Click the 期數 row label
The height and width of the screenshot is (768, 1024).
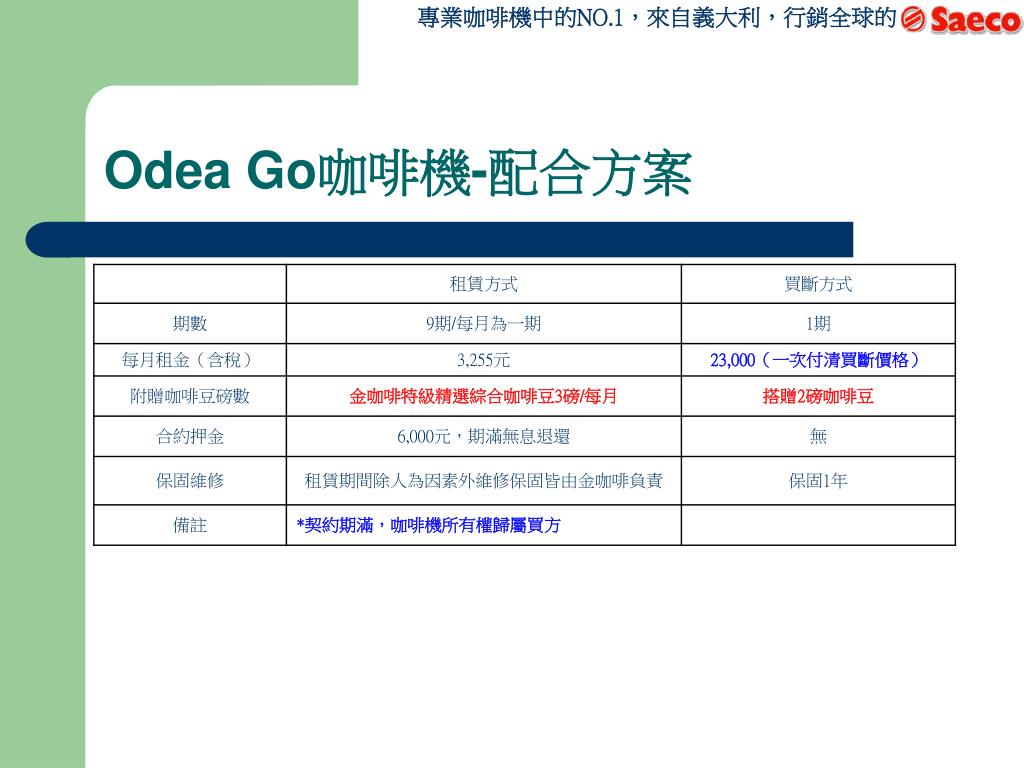click(x=189, y=323)
